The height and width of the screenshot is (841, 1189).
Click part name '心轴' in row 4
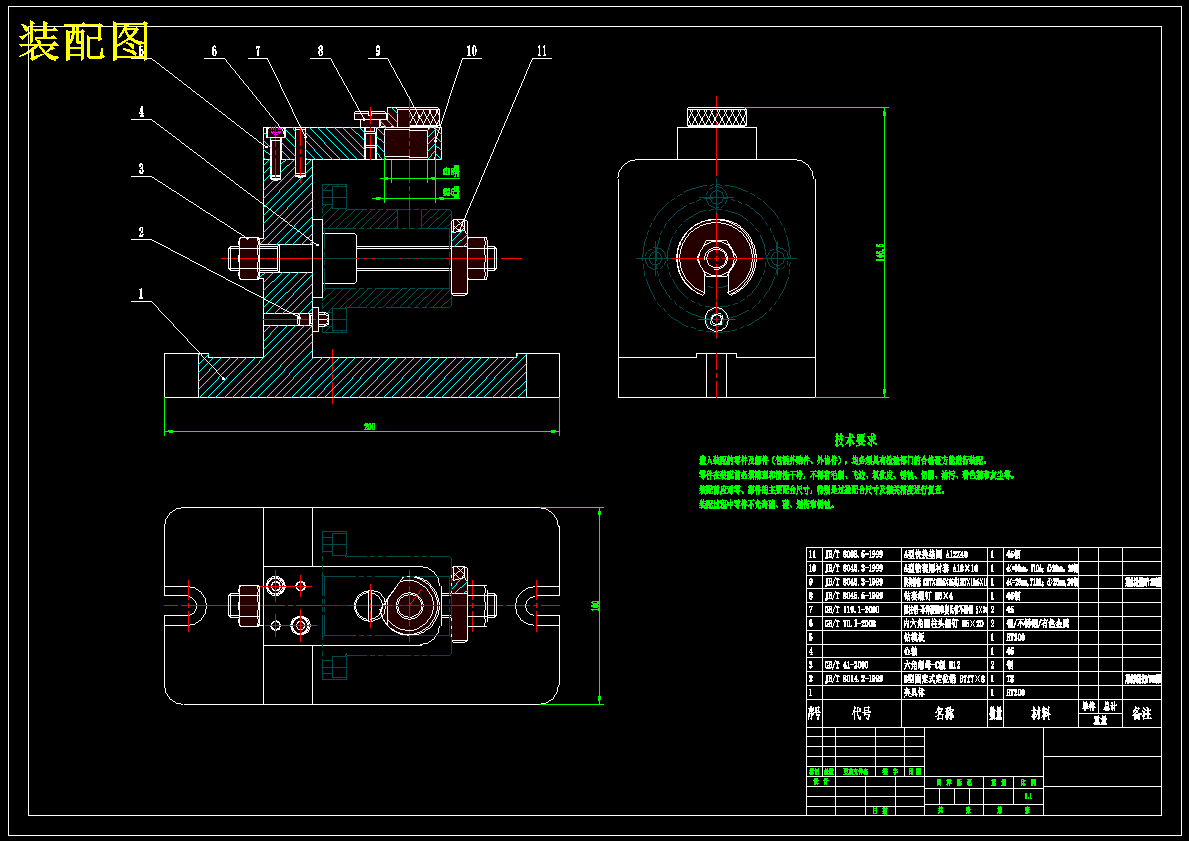point(911,651)
